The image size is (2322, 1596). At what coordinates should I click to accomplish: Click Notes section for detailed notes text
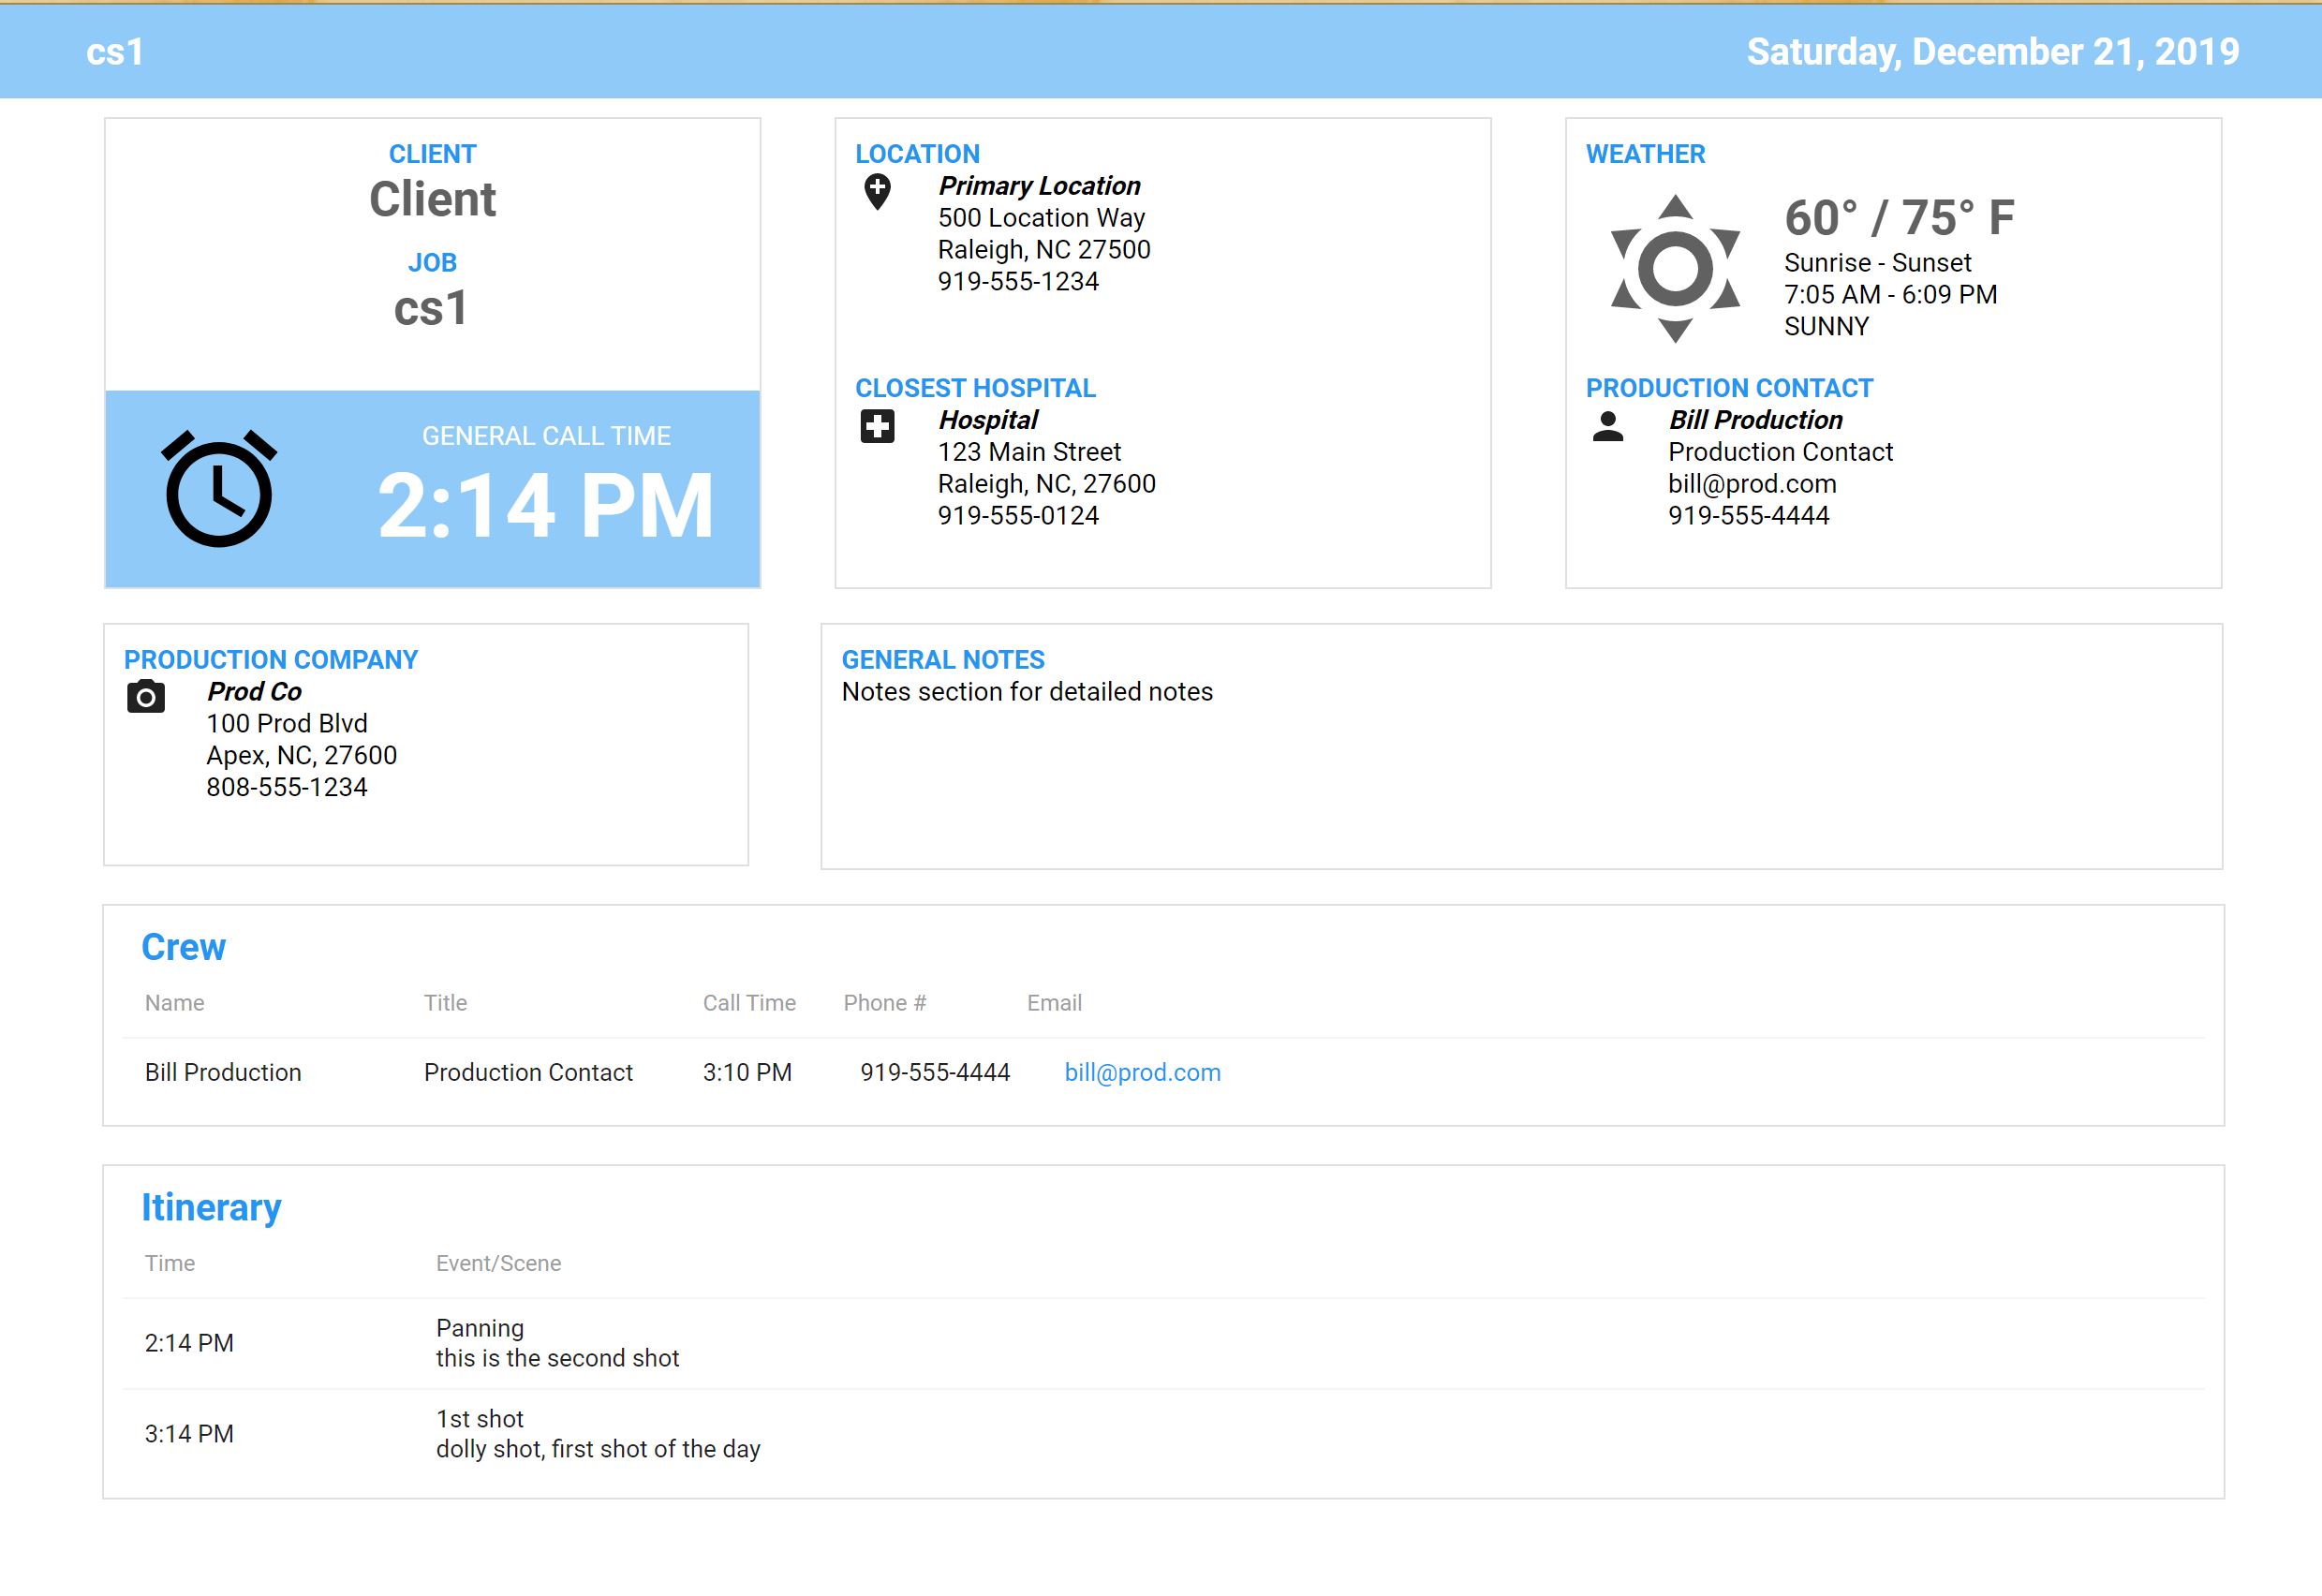point(1027,692)
